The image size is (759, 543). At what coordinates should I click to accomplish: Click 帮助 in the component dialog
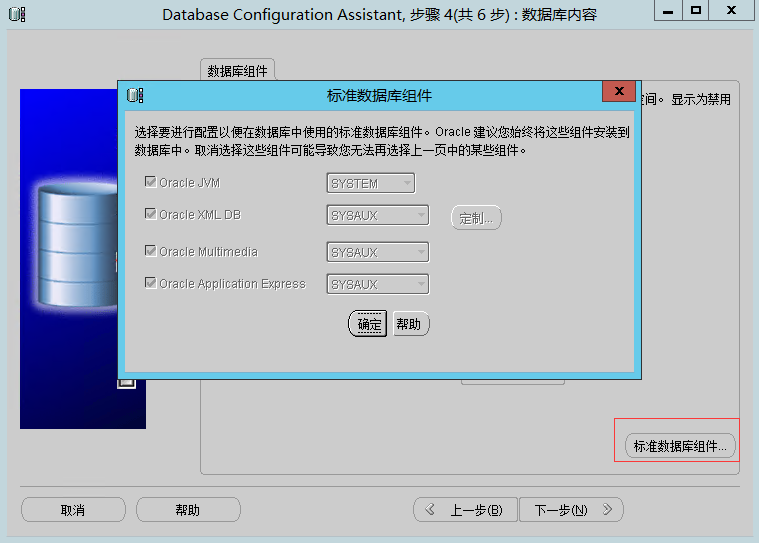411,324
